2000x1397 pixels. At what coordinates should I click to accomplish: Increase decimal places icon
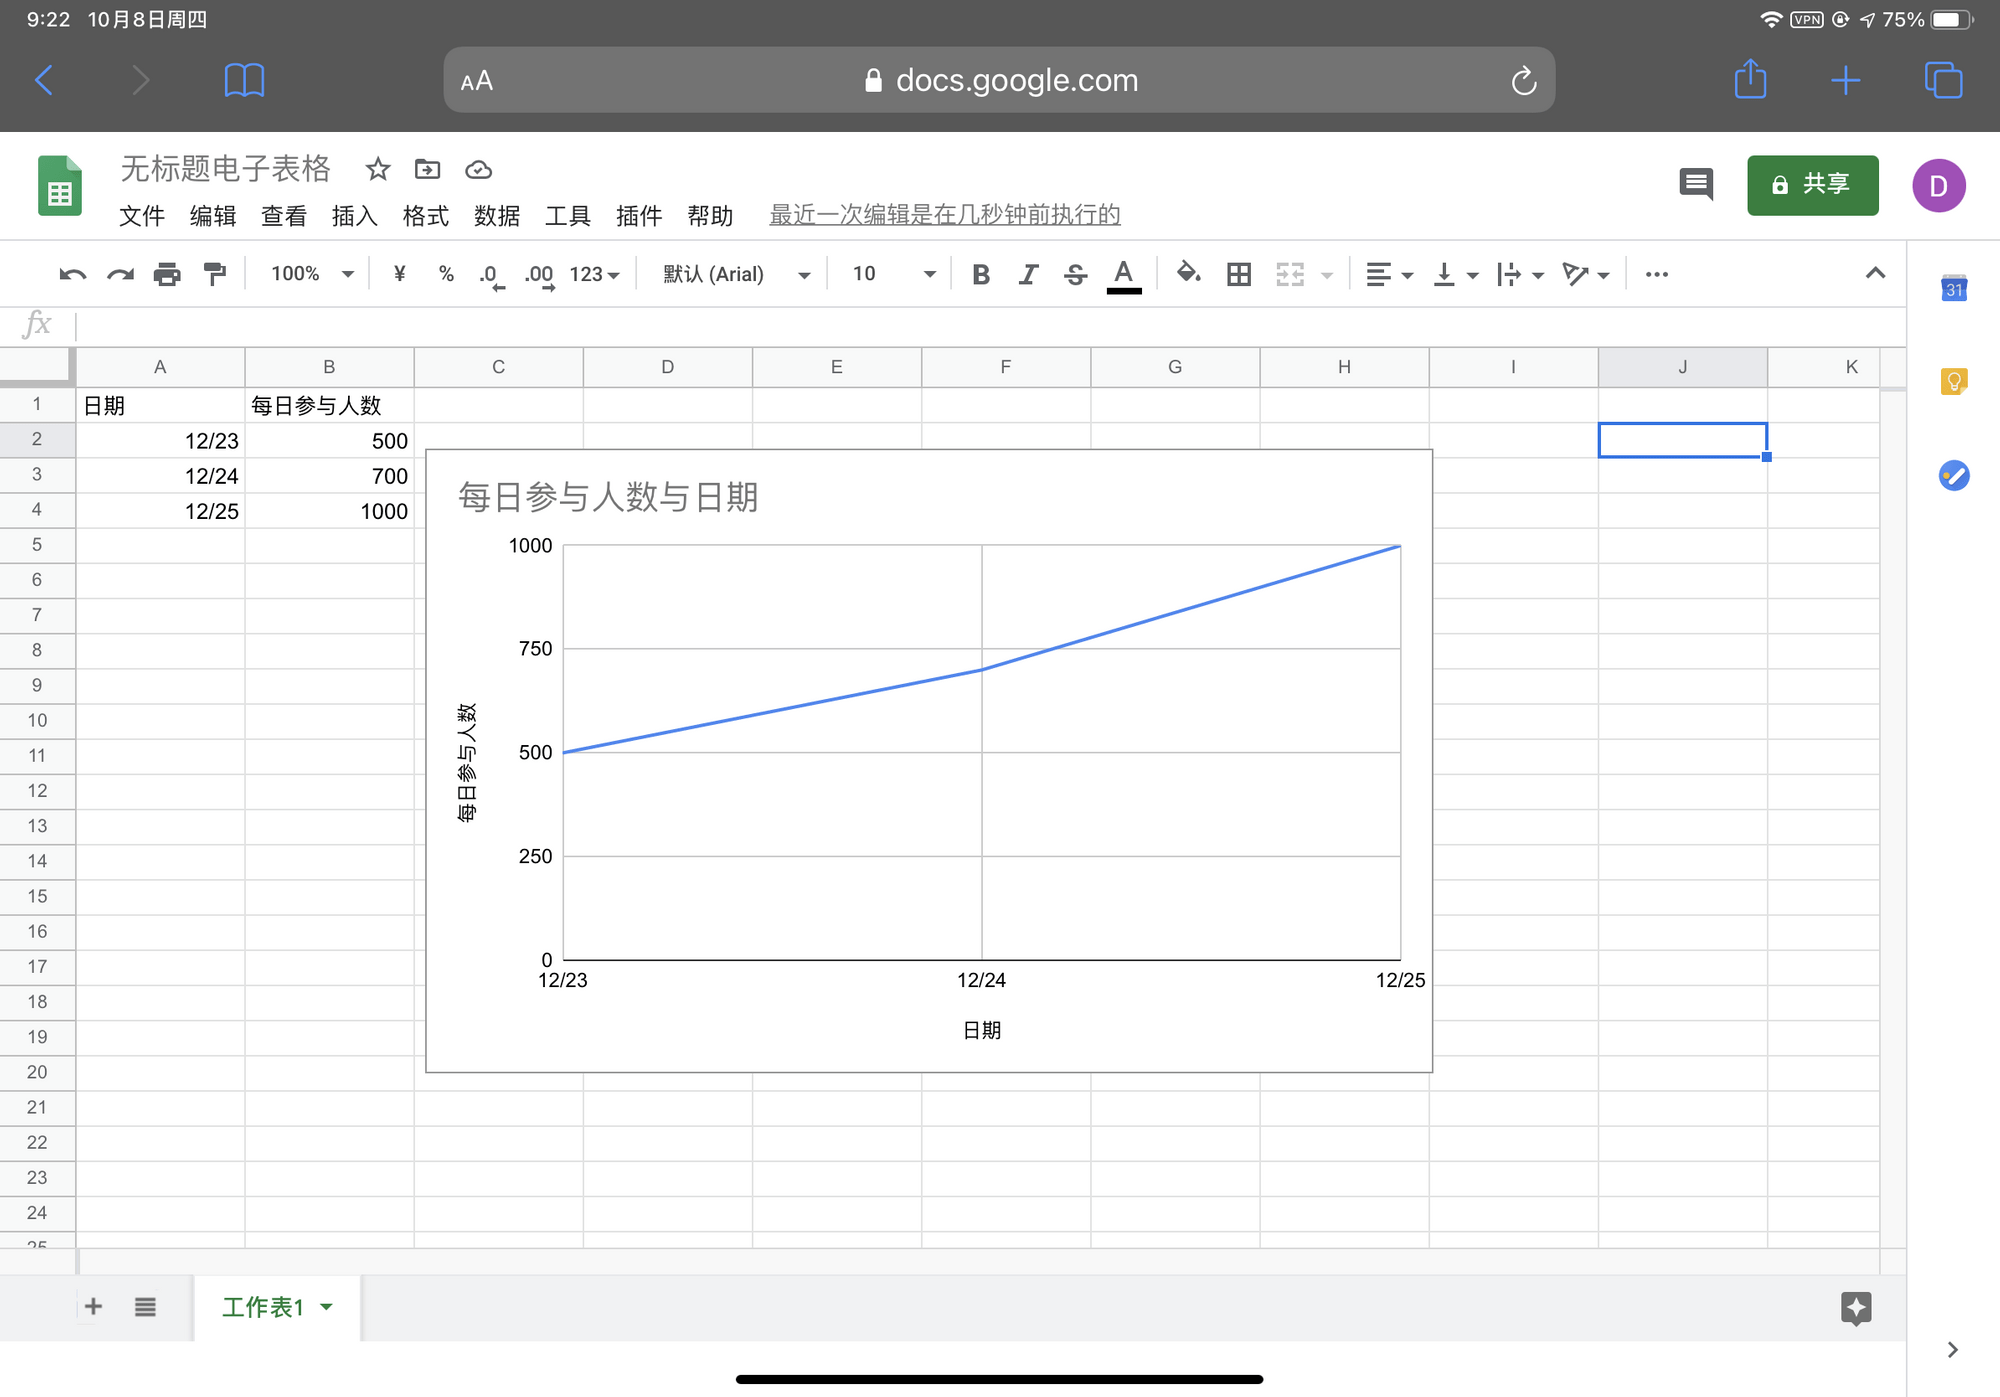pyautogui.click(x=539, y=275)
